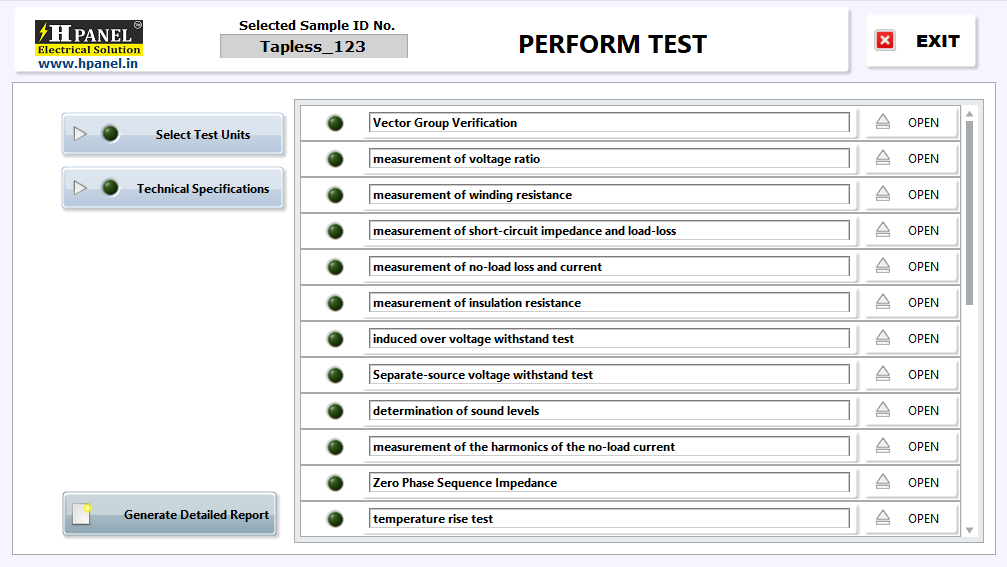The image size is (1007, 567).
Task: Click eject icon for temperature rise test
Action: pyautogui.click(x=883, y=519)
